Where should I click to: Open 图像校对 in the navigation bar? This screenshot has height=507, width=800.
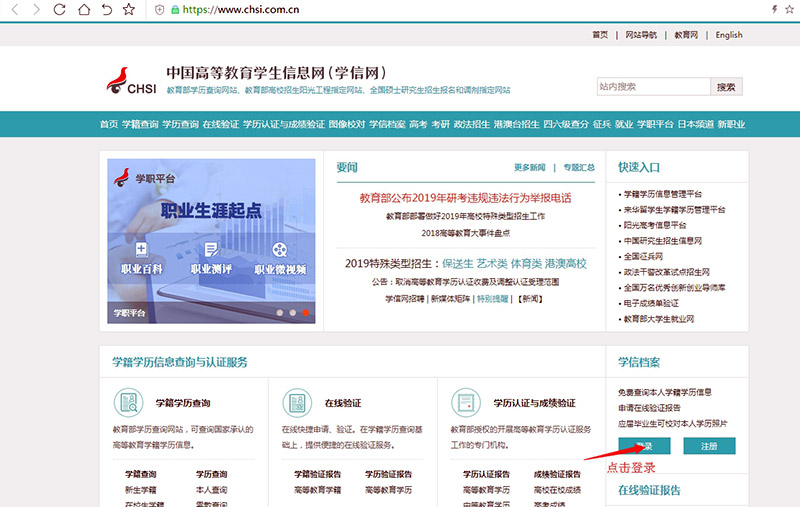coord(347,124)
